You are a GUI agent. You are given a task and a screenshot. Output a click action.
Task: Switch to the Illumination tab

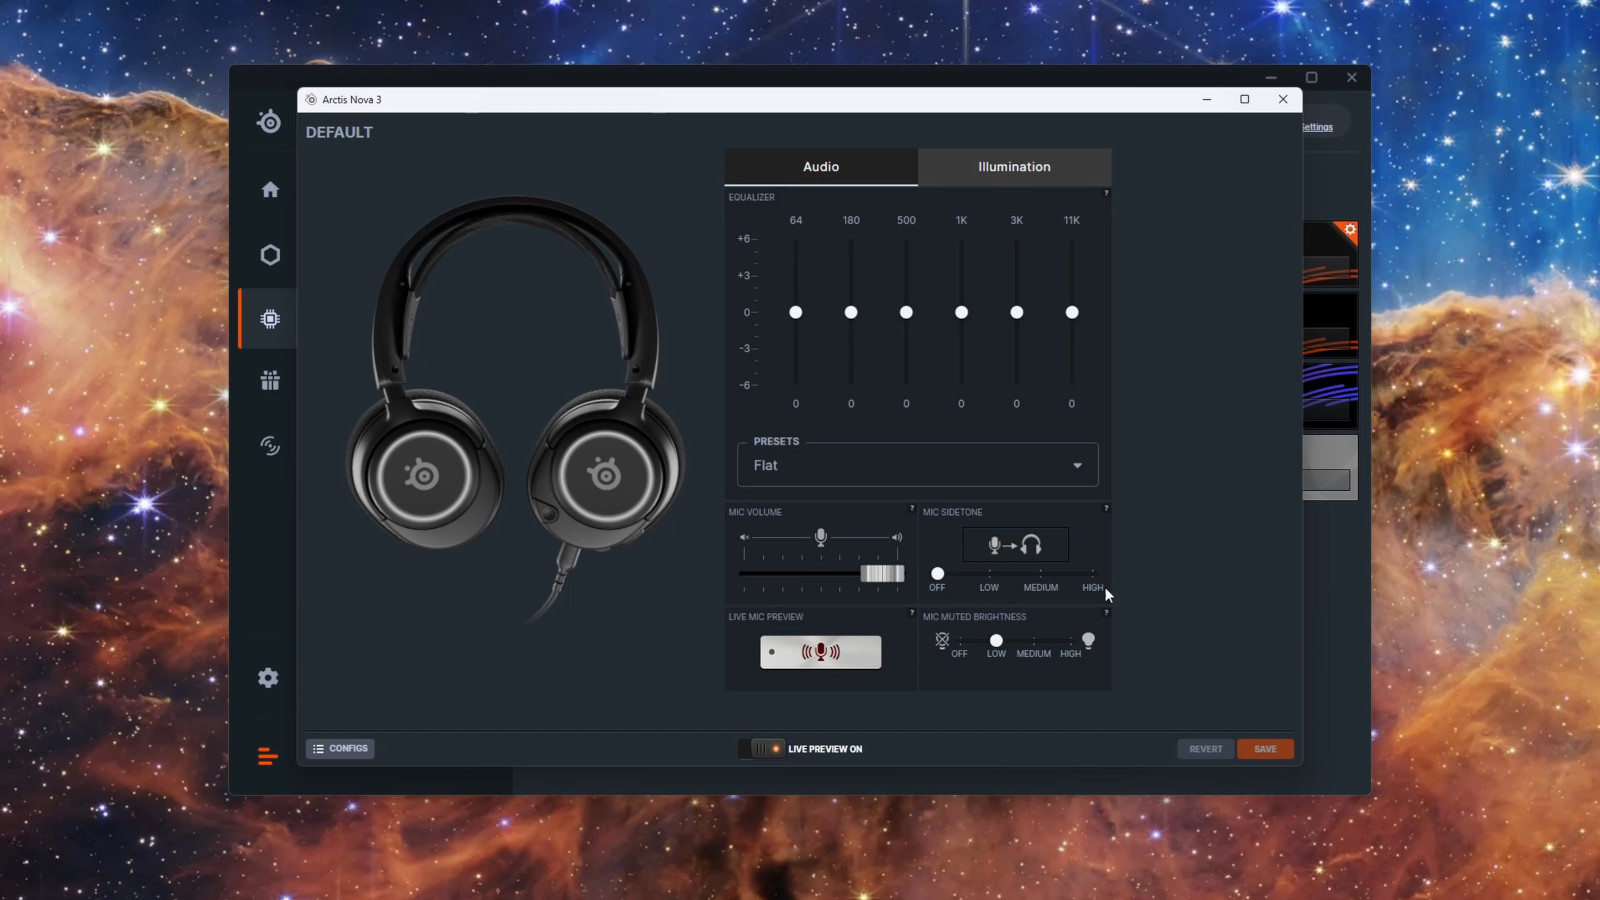(1014, 167)
